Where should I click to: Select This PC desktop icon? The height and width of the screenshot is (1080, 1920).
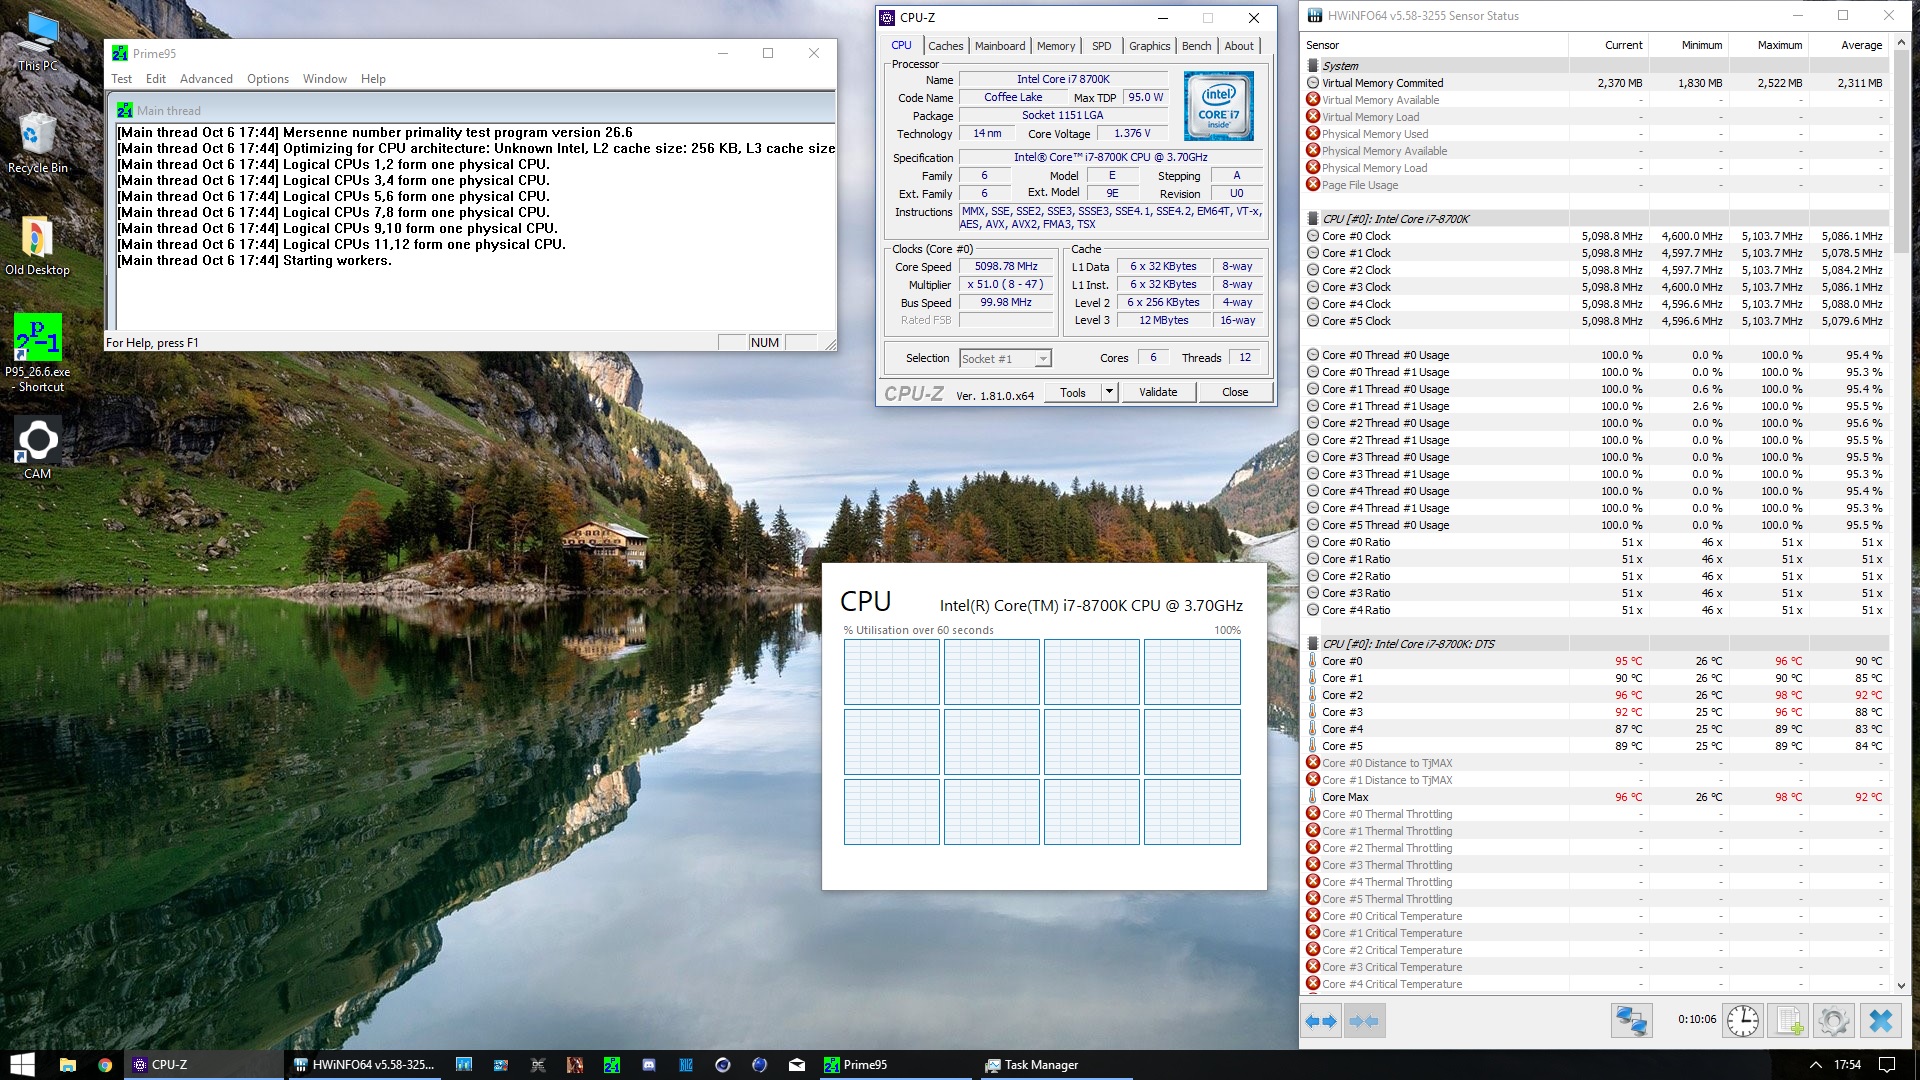pyautogui.click(x=39, y=42)
